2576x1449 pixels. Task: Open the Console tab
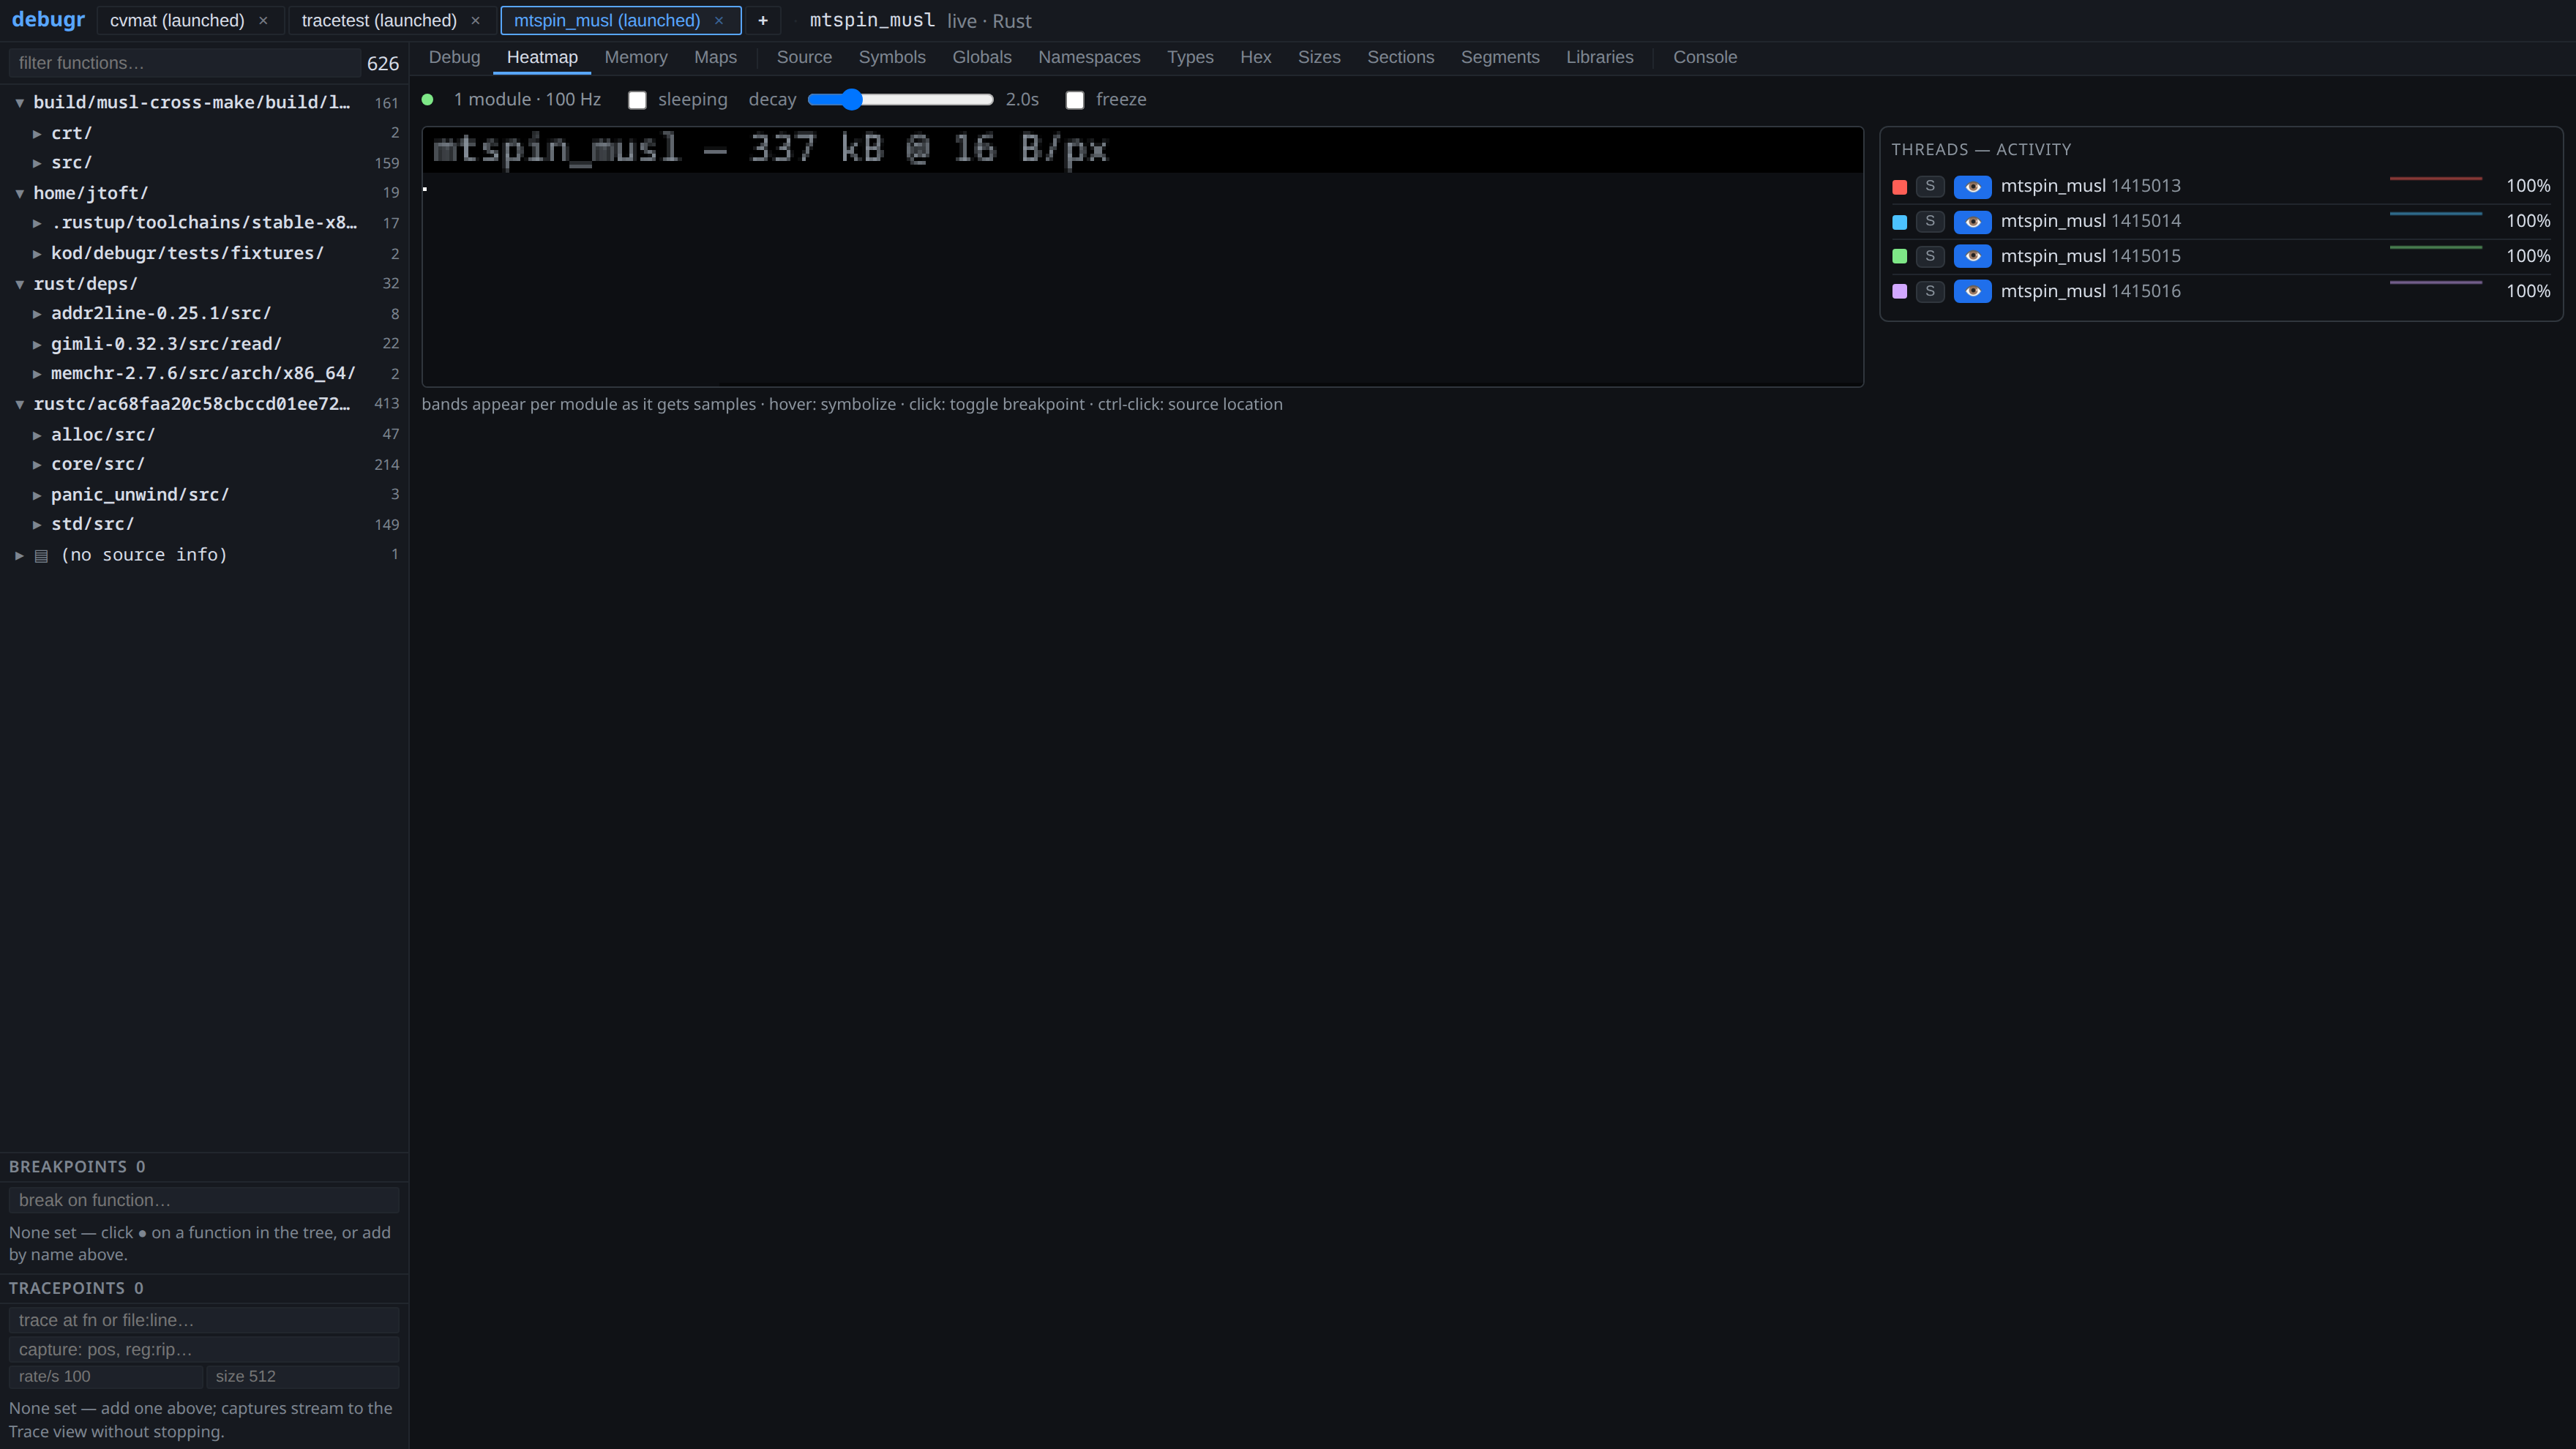click(x=1704, y=57)
